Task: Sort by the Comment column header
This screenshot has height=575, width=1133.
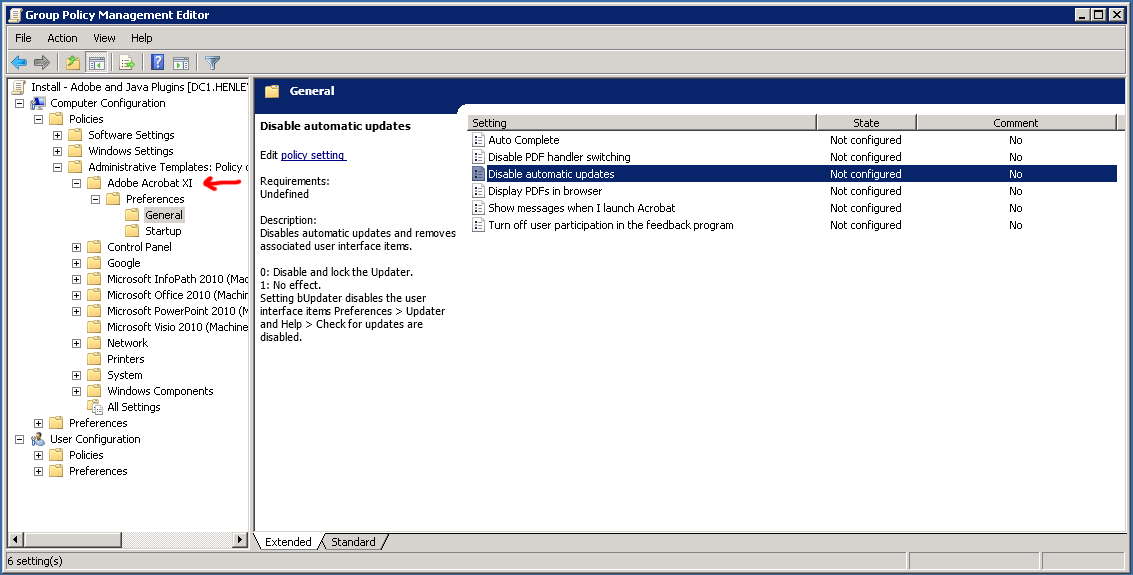Action: (x=1016, y=123)
